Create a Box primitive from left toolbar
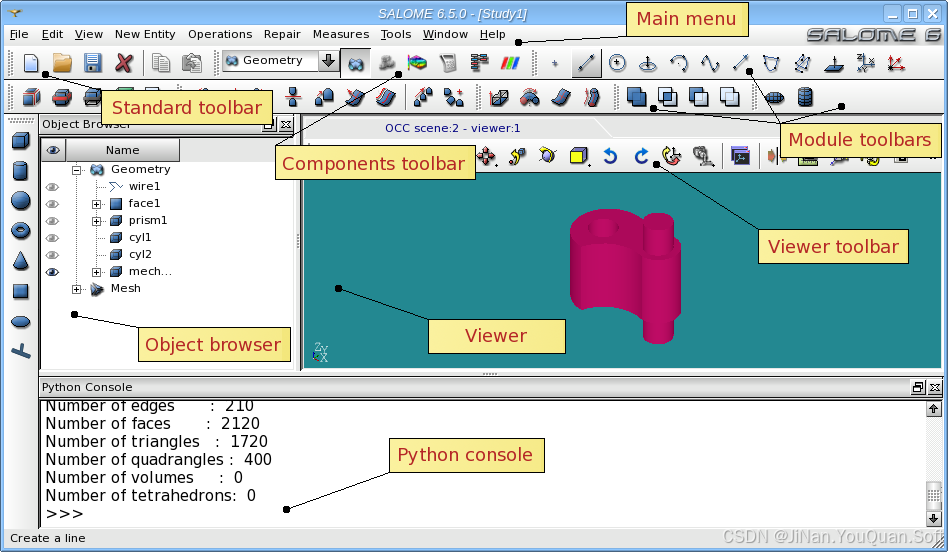948x552 pixels. click(x=21, y=141)
